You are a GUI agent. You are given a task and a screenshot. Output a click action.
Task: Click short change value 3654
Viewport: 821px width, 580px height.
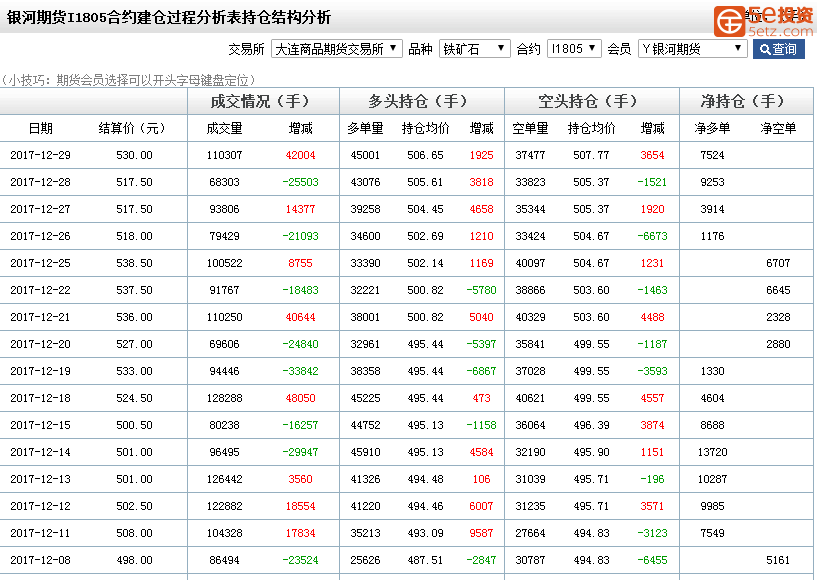652,155
